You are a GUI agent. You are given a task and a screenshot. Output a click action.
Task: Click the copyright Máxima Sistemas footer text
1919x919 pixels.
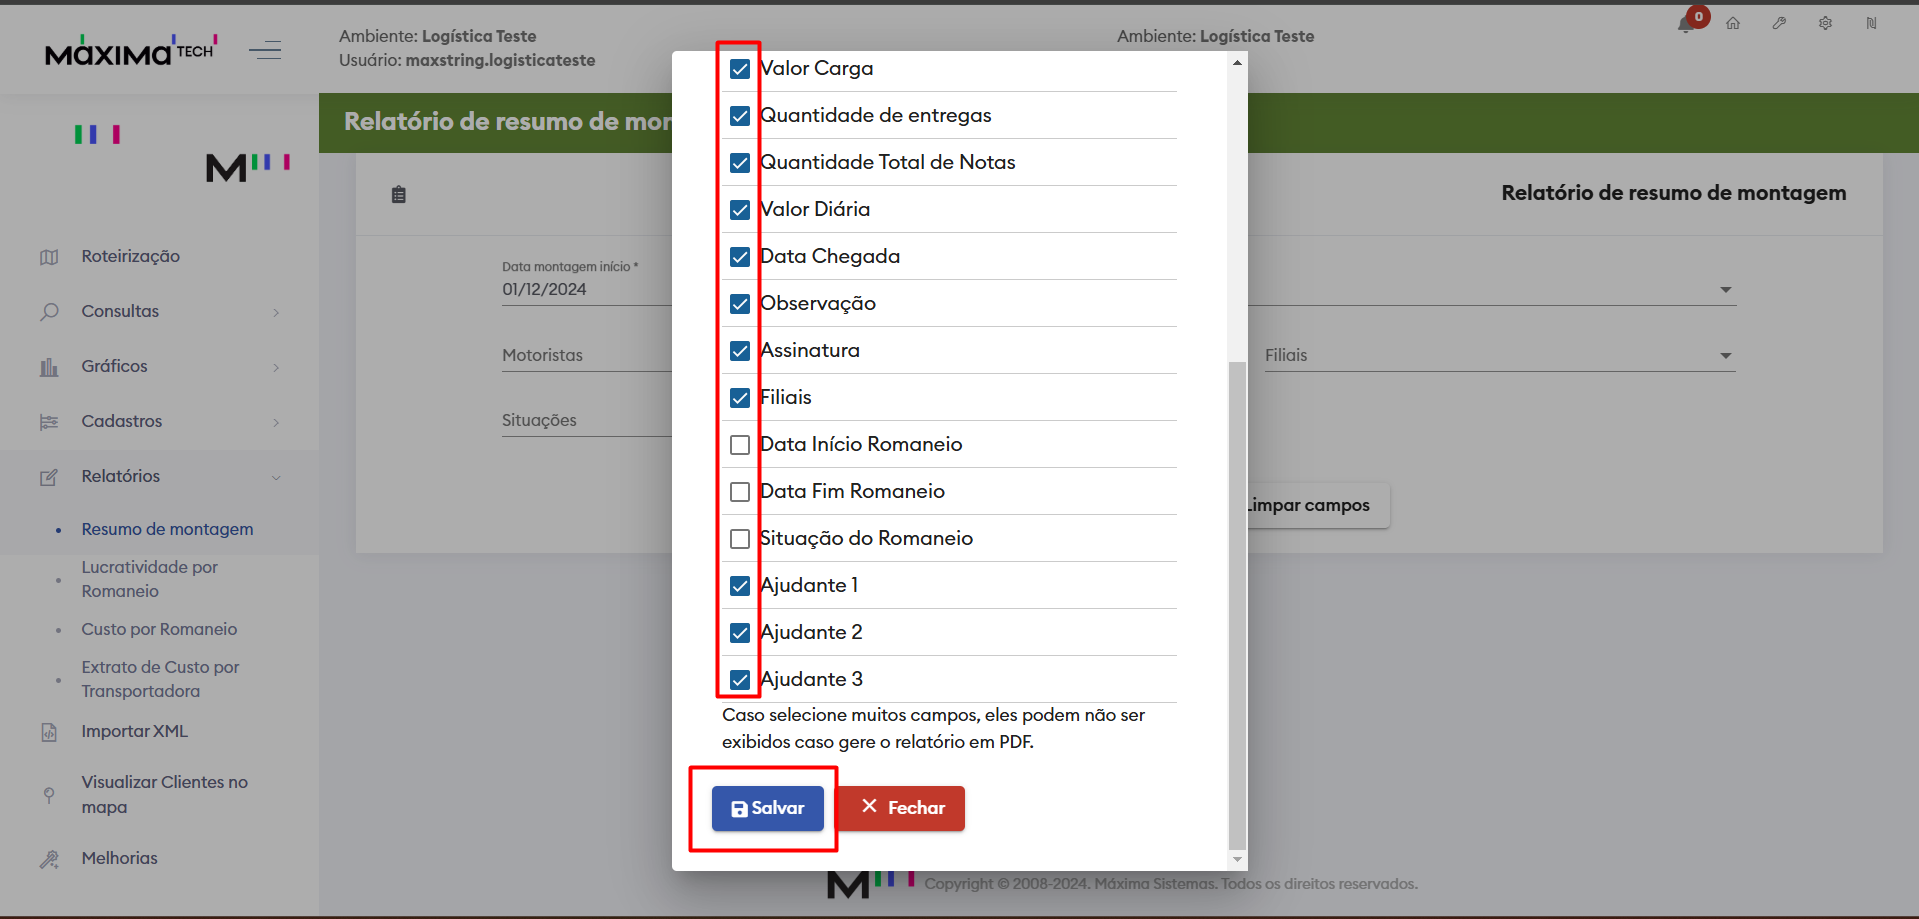[1171, 884]
